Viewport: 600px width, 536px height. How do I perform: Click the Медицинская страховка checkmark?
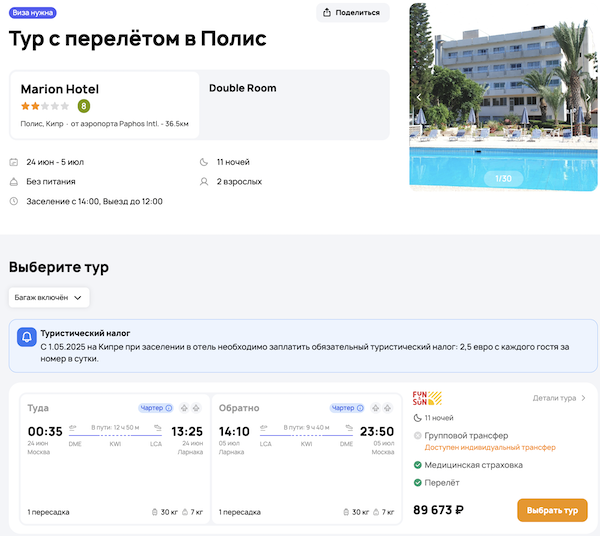point(417,465)
